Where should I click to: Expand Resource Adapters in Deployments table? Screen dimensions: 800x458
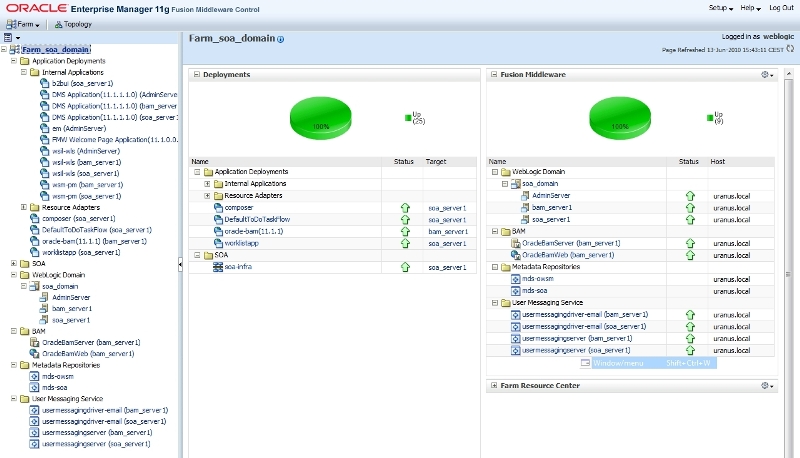point(207,195)
